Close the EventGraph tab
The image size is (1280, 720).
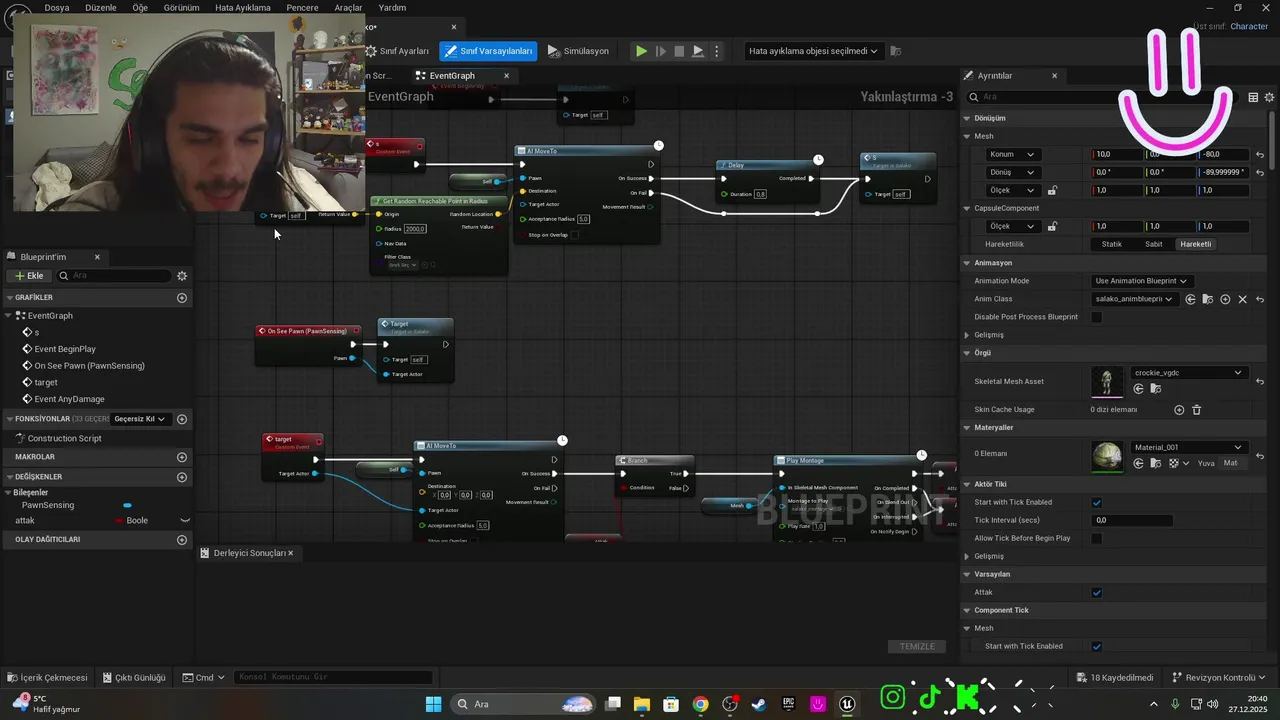point(506,76)
